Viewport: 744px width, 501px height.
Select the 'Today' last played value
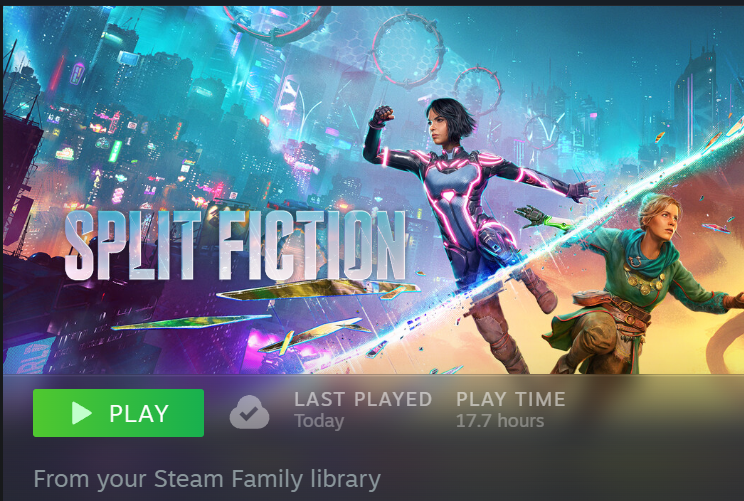319,421
